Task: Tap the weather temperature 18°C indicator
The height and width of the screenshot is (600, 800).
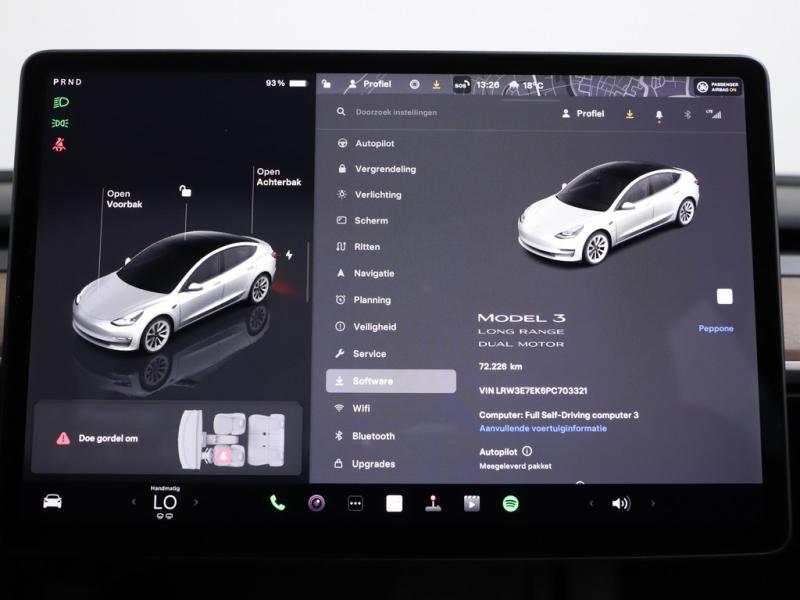Action: [x=525, y=86]
